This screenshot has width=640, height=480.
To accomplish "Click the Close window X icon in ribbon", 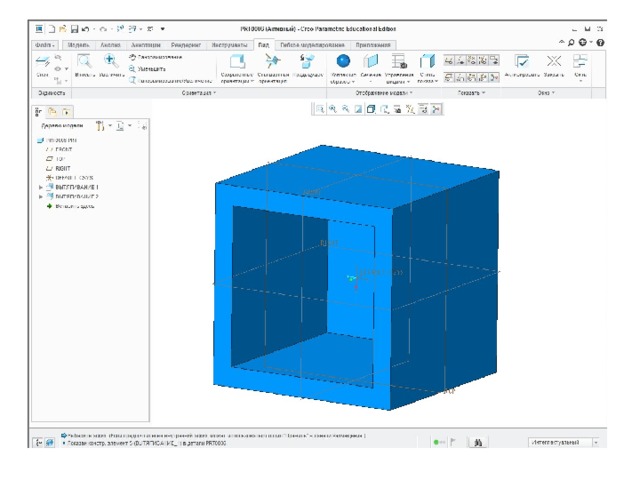I will (x=553, y=62).
